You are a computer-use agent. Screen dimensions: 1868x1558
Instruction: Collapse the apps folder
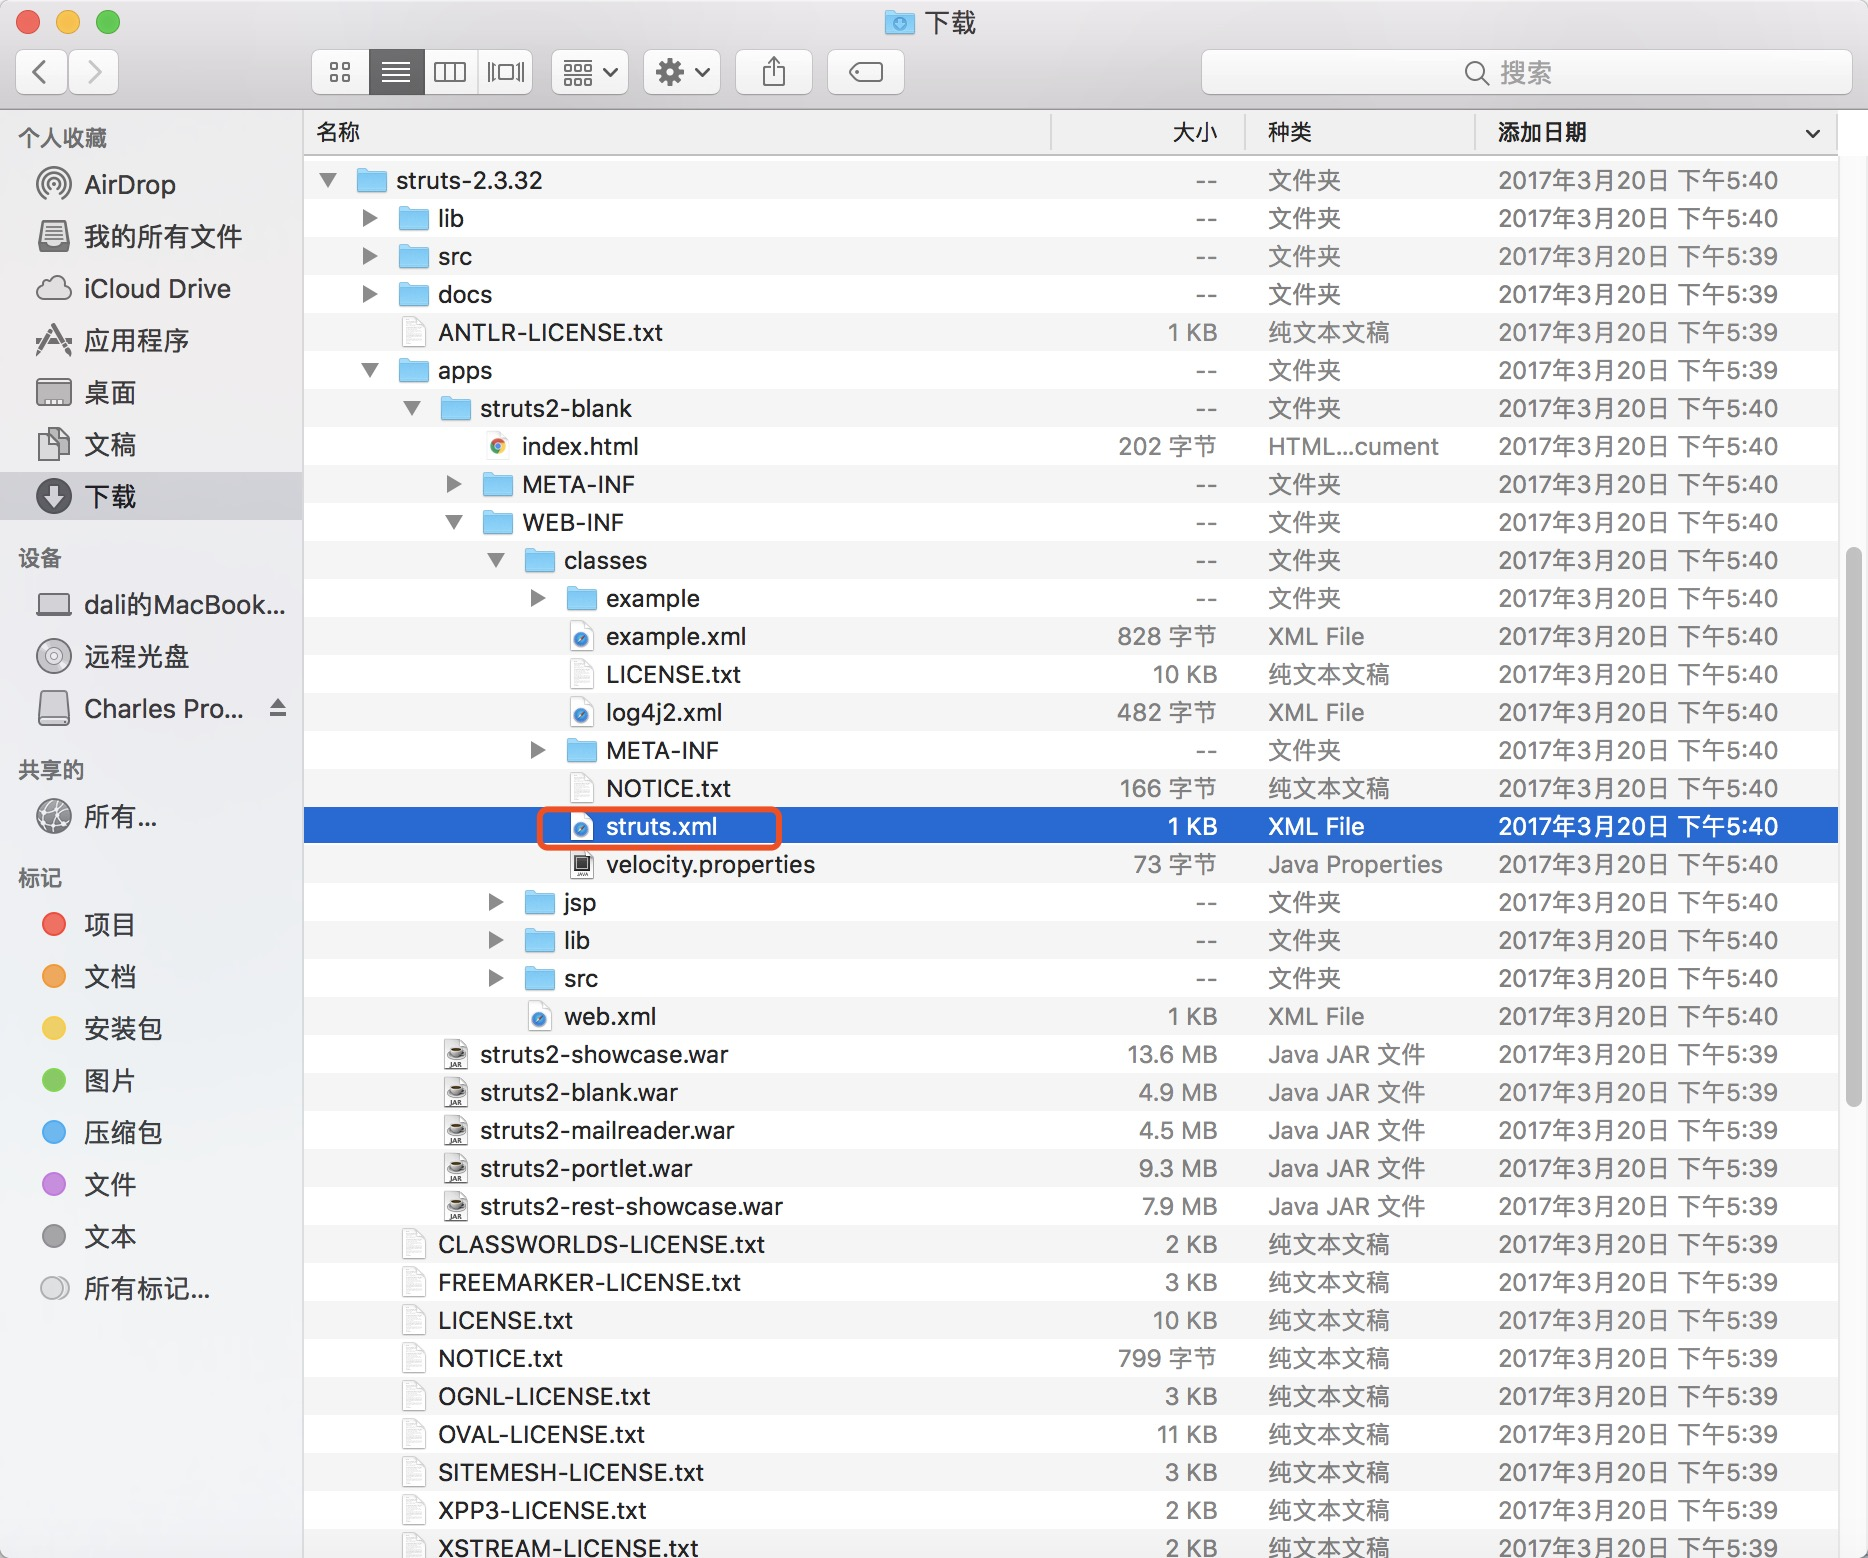point(370,371)
